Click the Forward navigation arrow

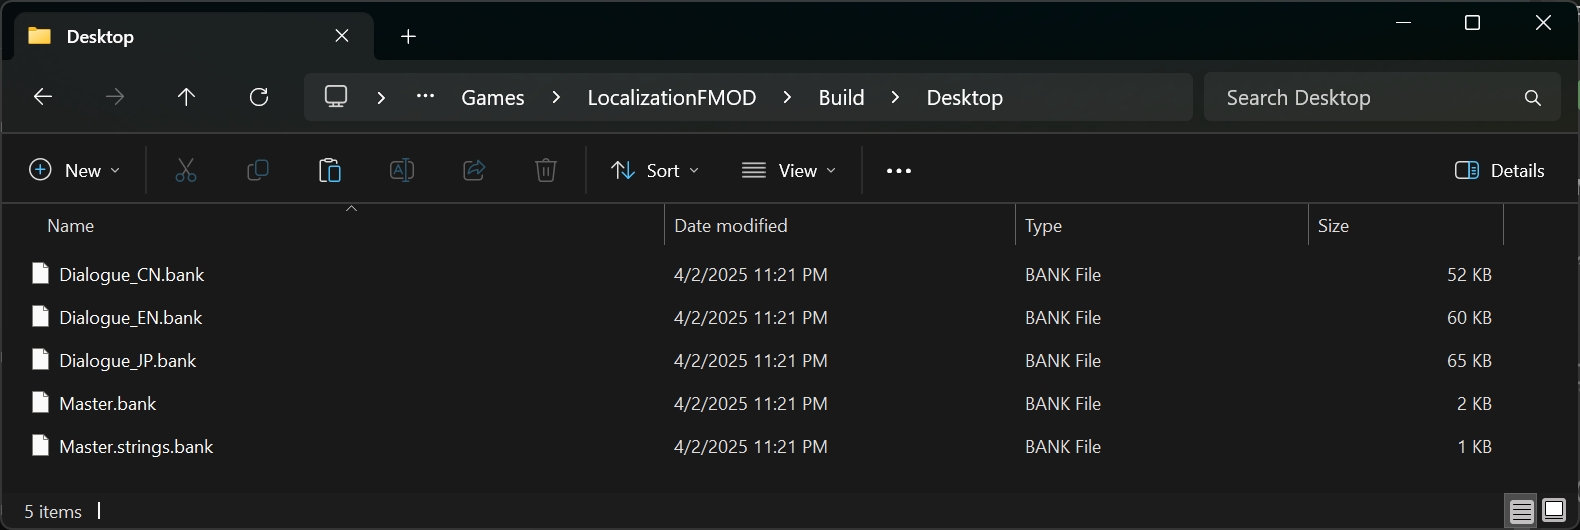coord(115,97)
